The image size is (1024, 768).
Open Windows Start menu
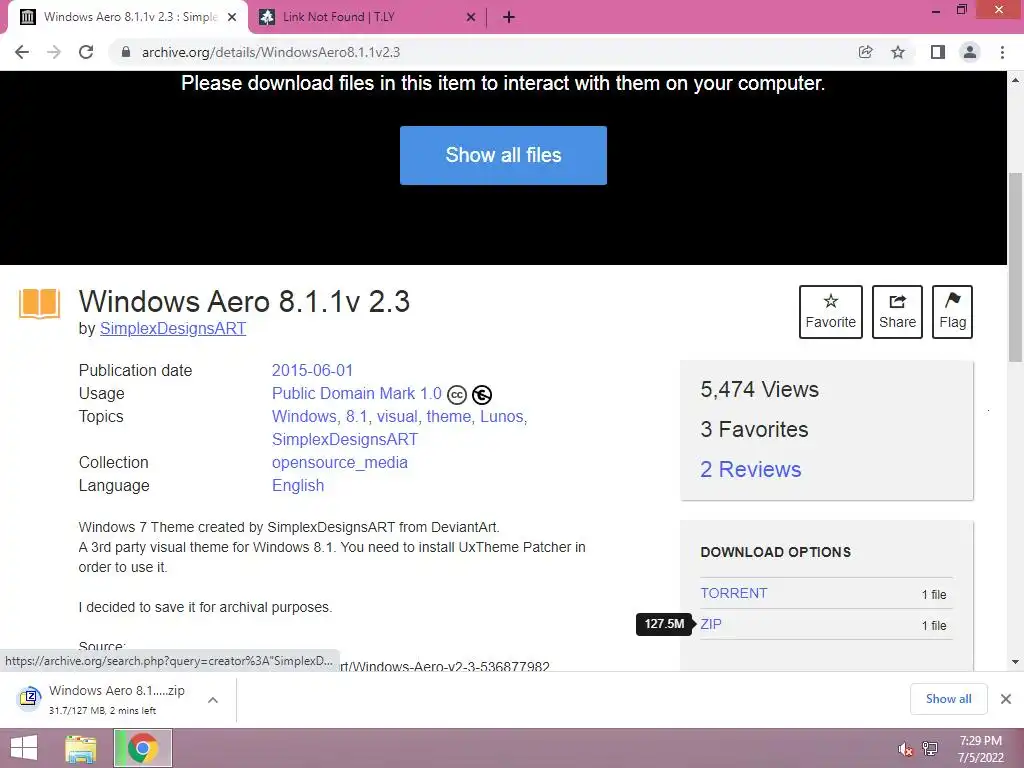(24, 748)
